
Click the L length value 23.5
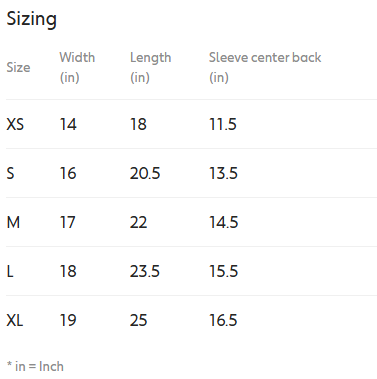coord(145,271)
